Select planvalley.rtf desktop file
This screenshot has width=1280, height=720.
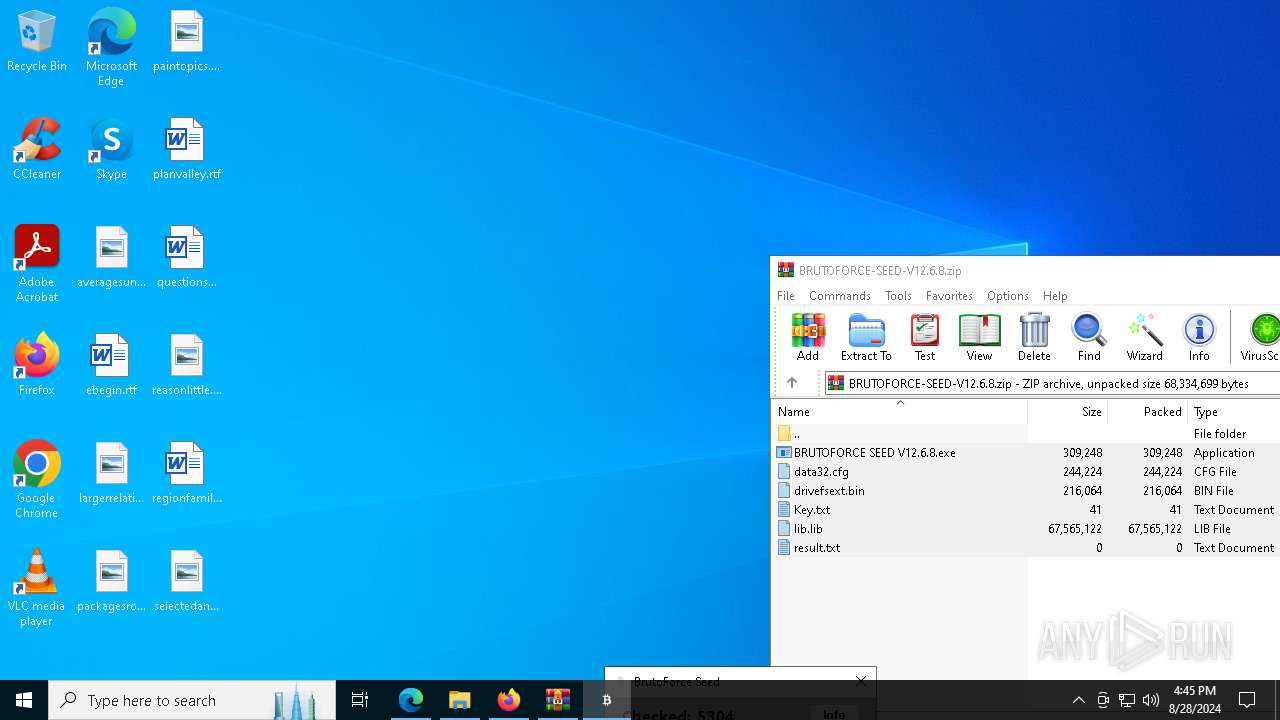(x=186, y=150)
